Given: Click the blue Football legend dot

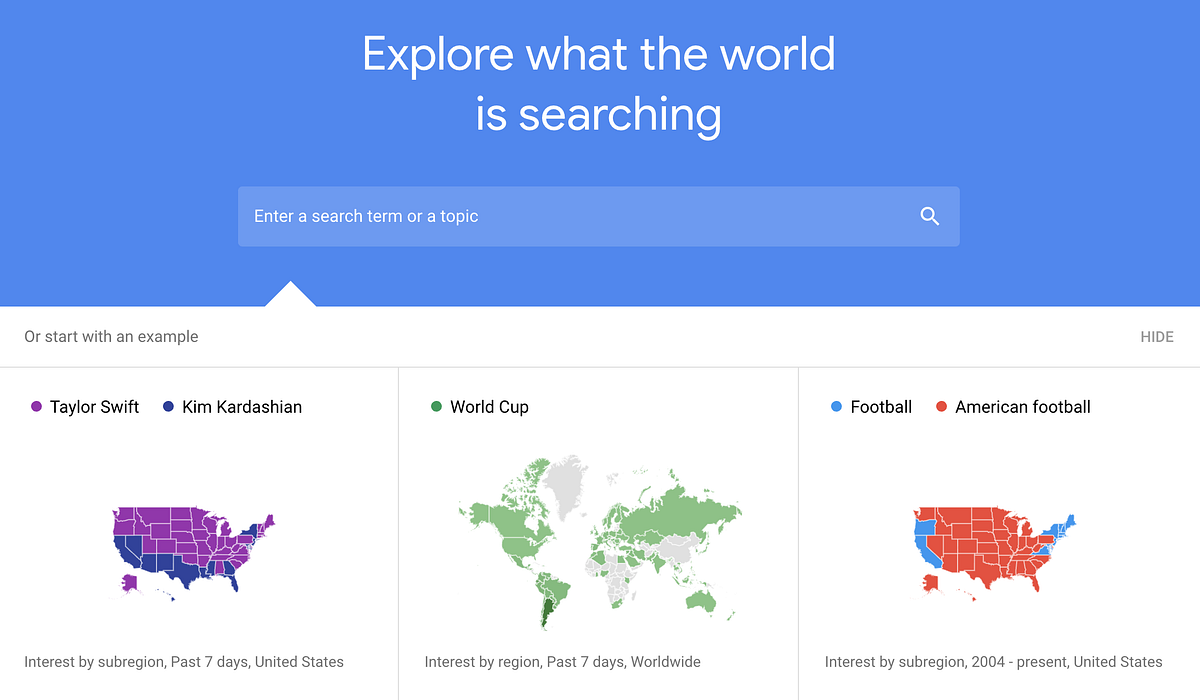Looking at the screenshot, I should 836,406.
